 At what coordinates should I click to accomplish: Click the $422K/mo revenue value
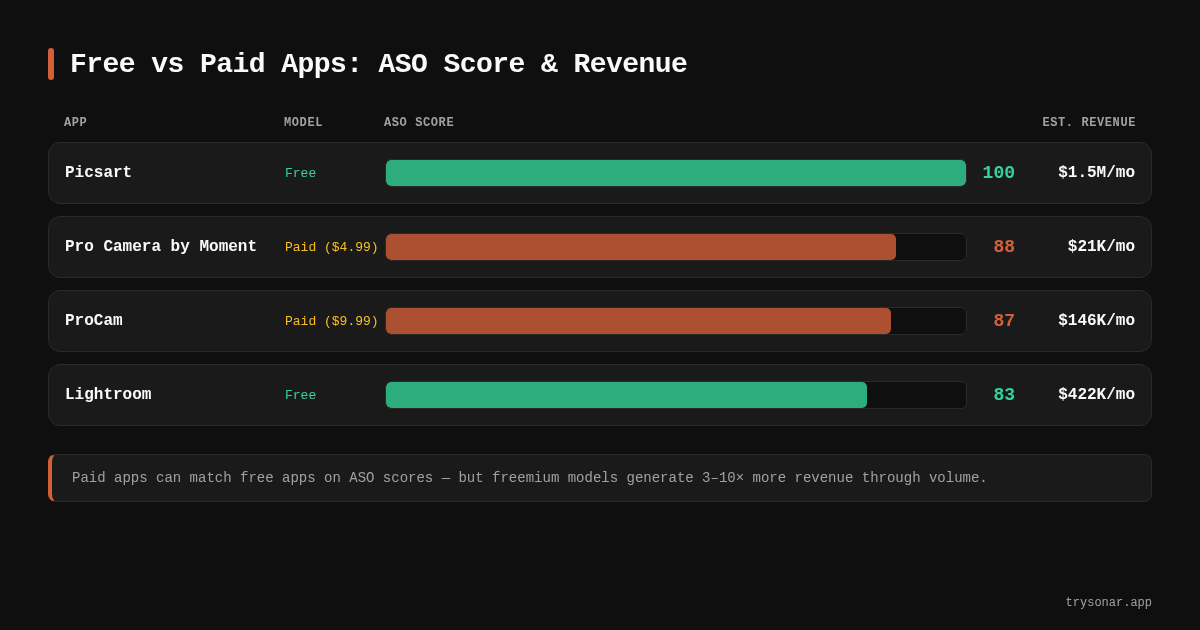click(1096, 395)
